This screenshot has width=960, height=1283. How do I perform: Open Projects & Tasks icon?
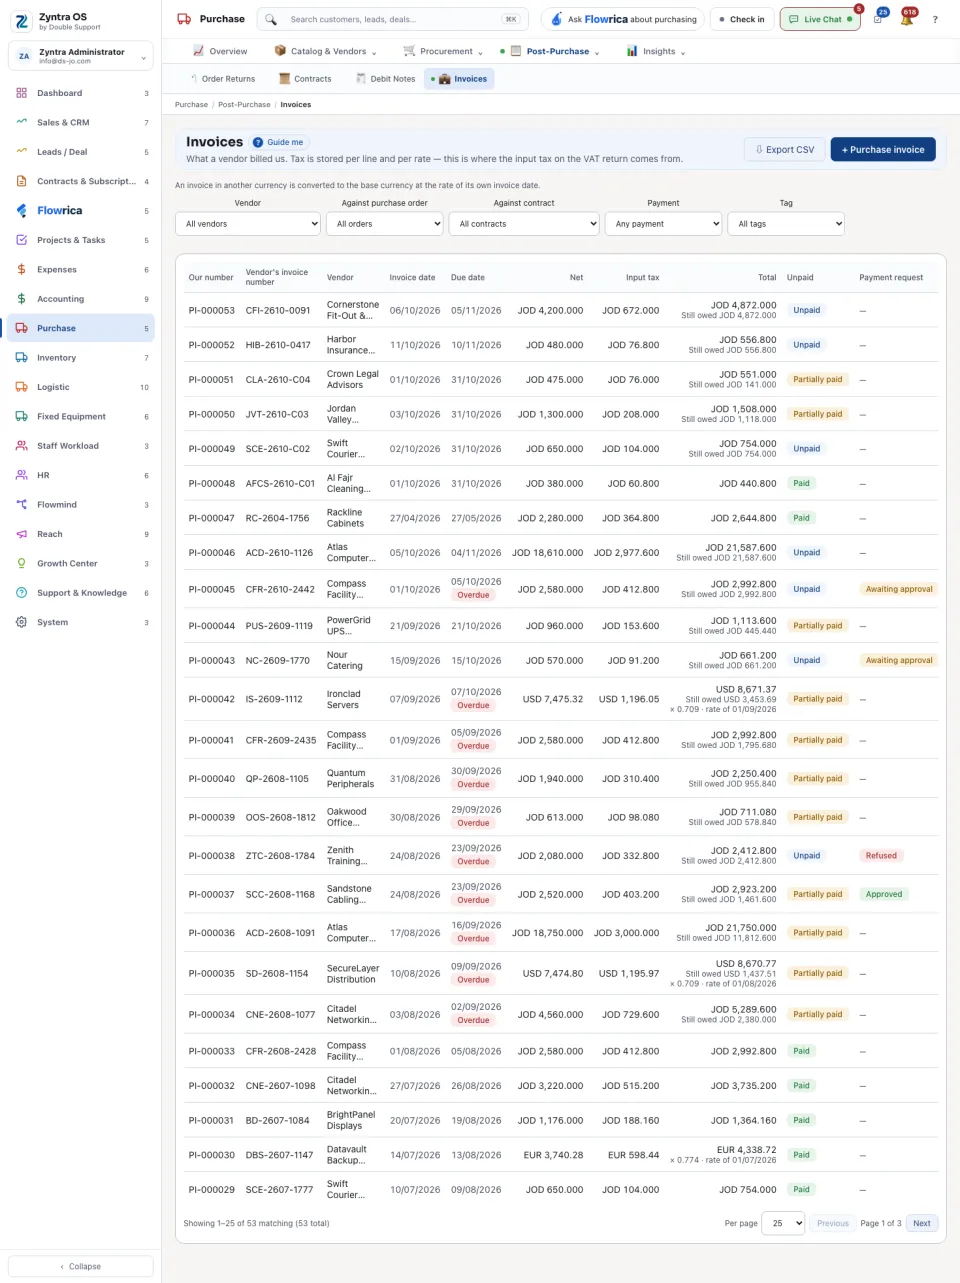pos(21,240)
